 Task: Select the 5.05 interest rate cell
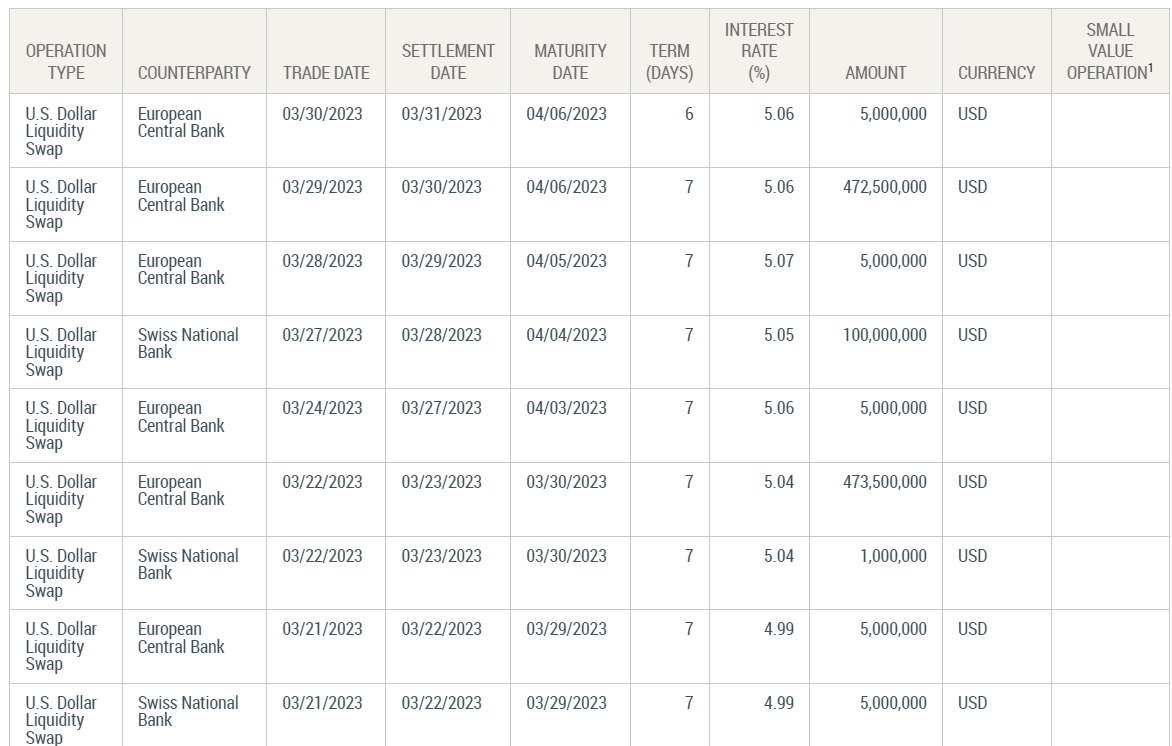pyautogui.click(x=778, y=335)
